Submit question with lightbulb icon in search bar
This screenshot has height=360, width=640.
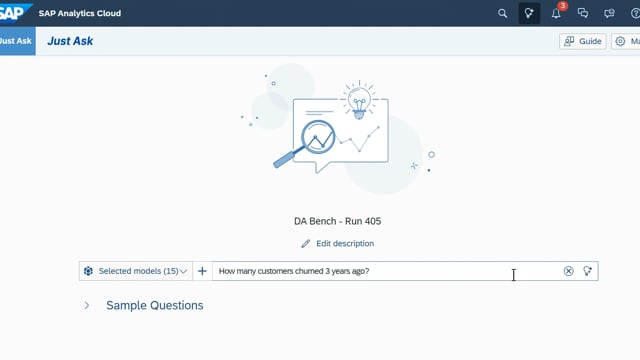pos(587,271)
